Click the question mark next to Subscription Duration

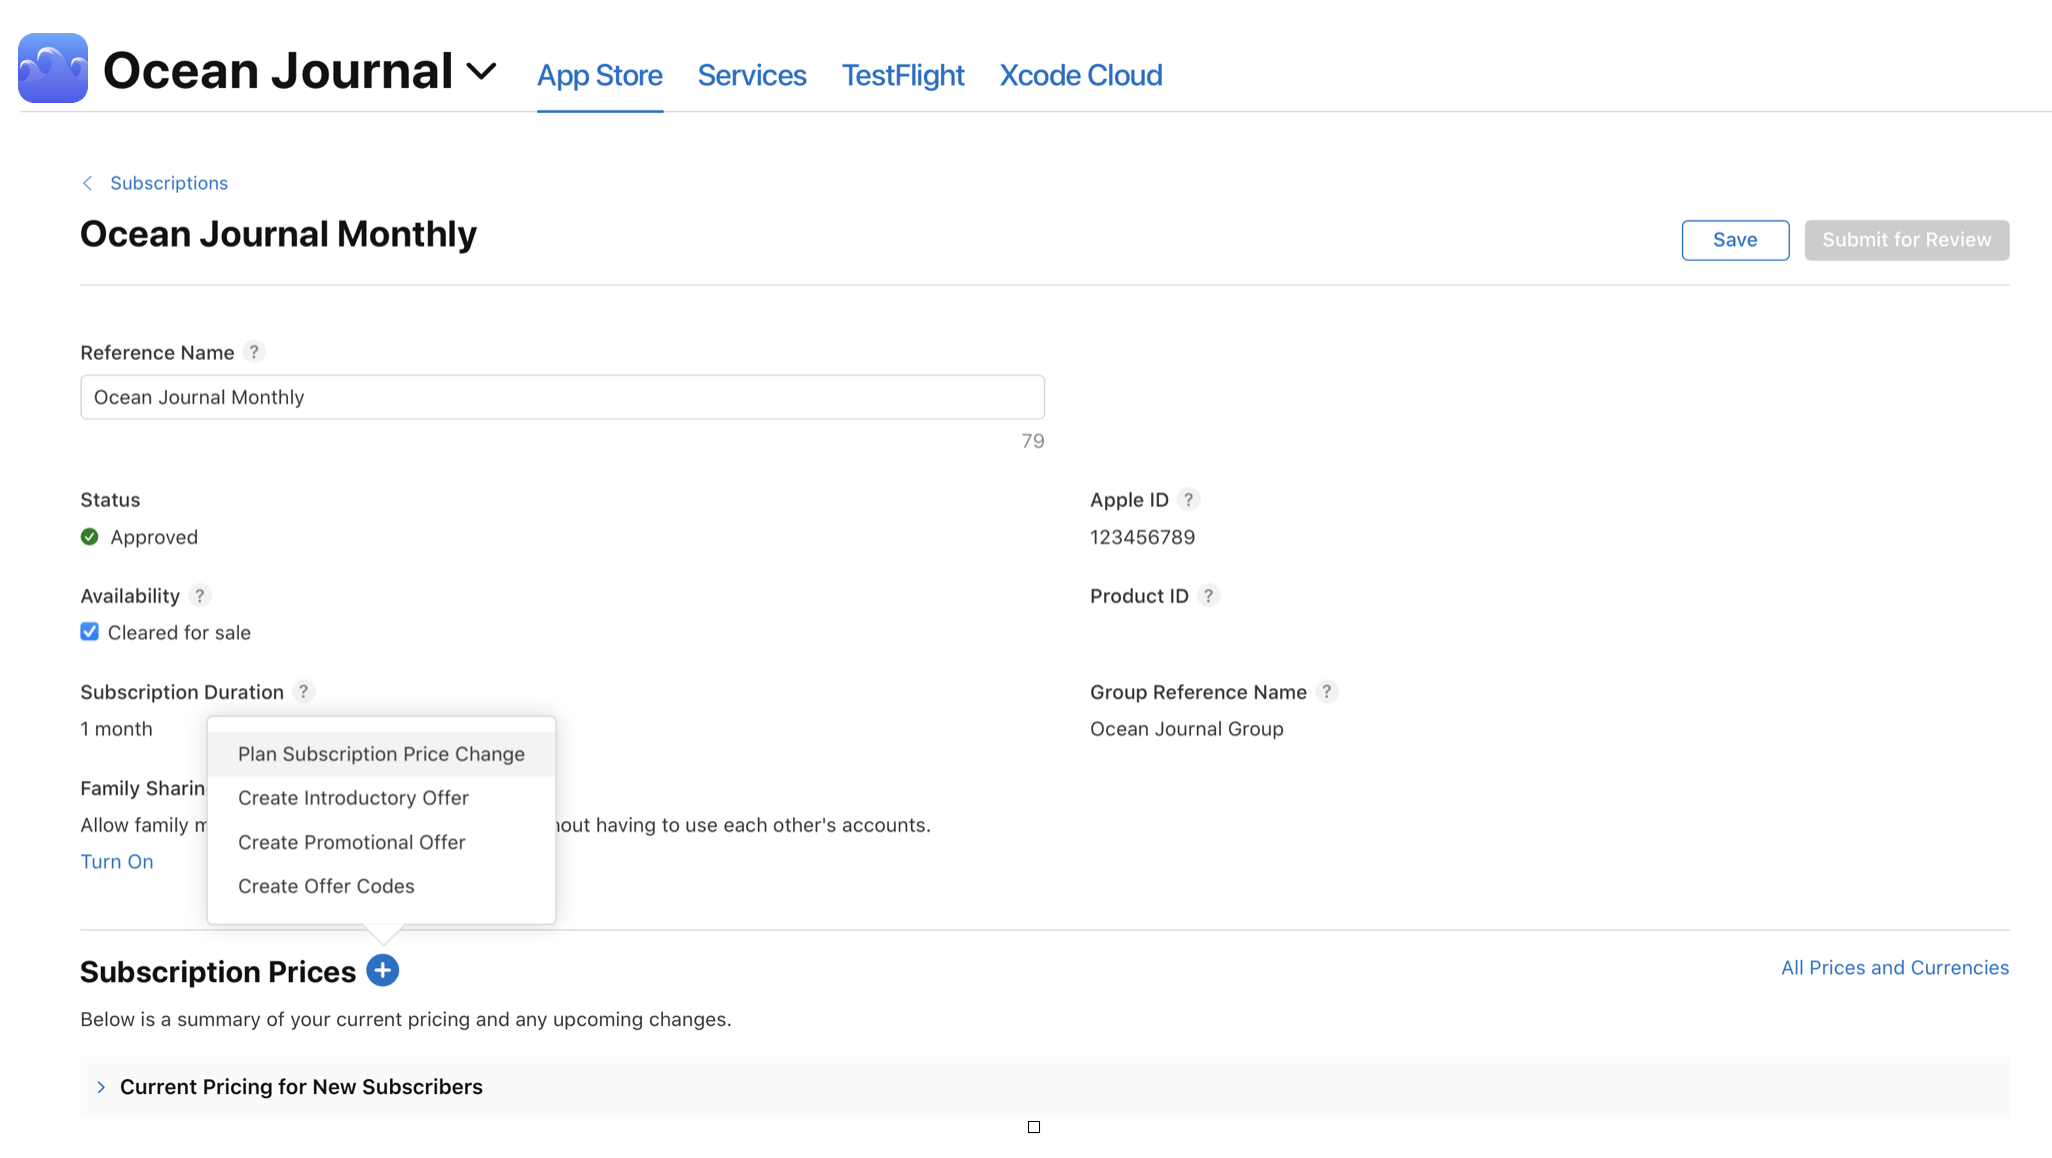pyautogui.click(x=304, y=691)
